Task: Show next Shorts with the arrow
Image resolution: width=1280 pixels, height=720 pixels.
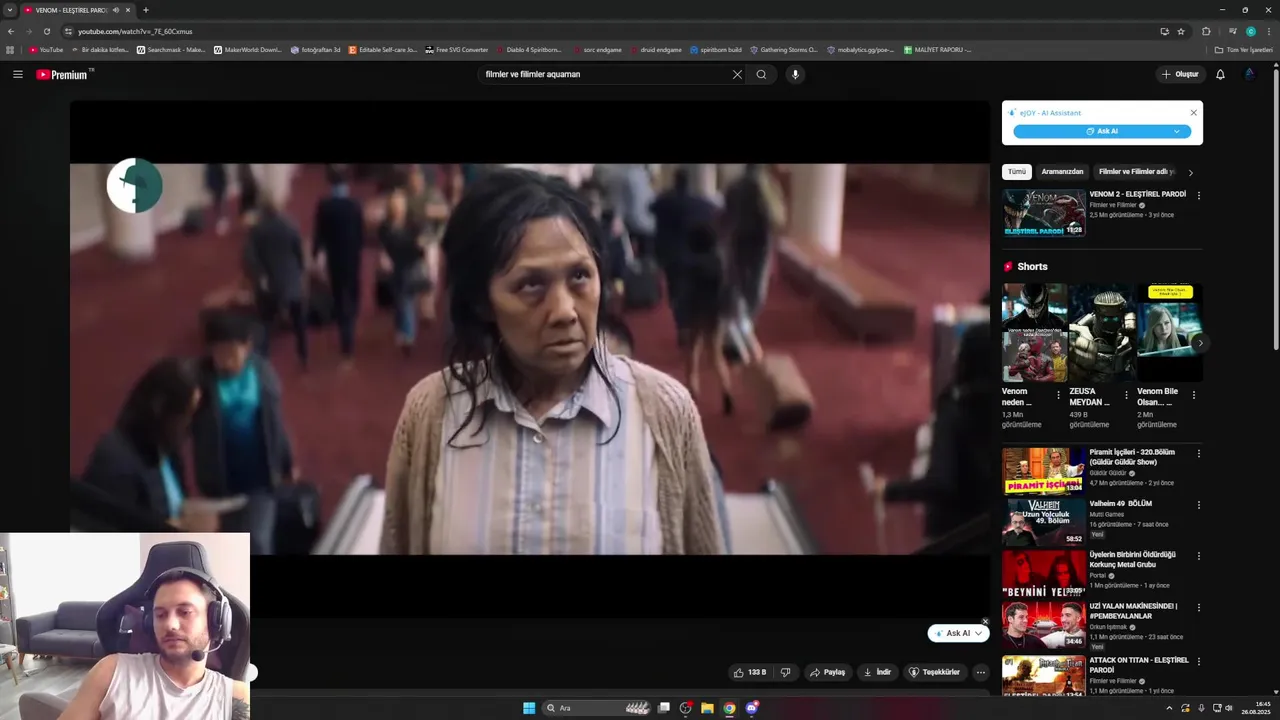Action: (1199, 343)
